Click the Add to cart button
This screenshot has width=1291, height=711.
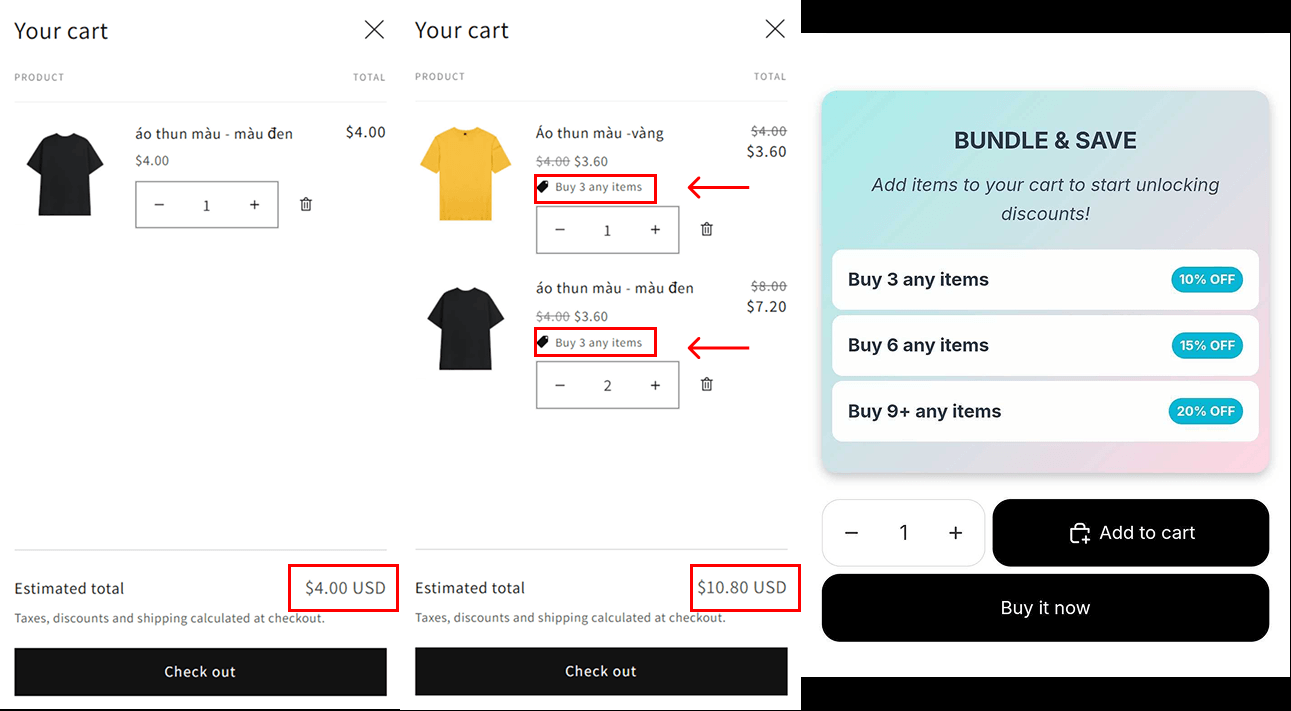[1131, 532]
